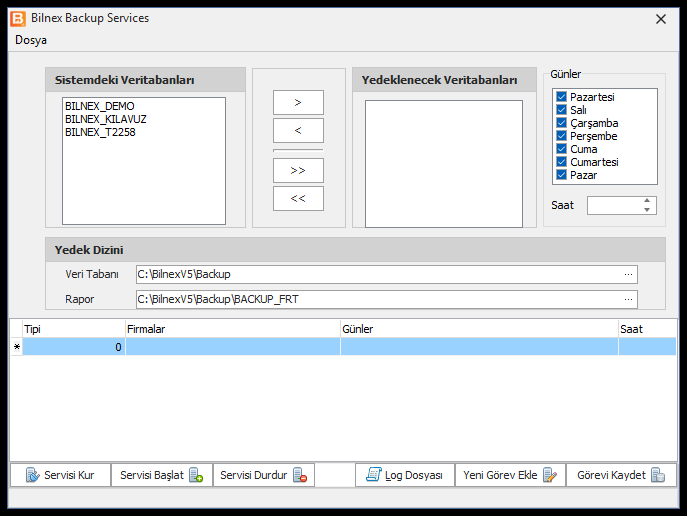Decrease Saat value with down arrow

(x=647, y=210)
